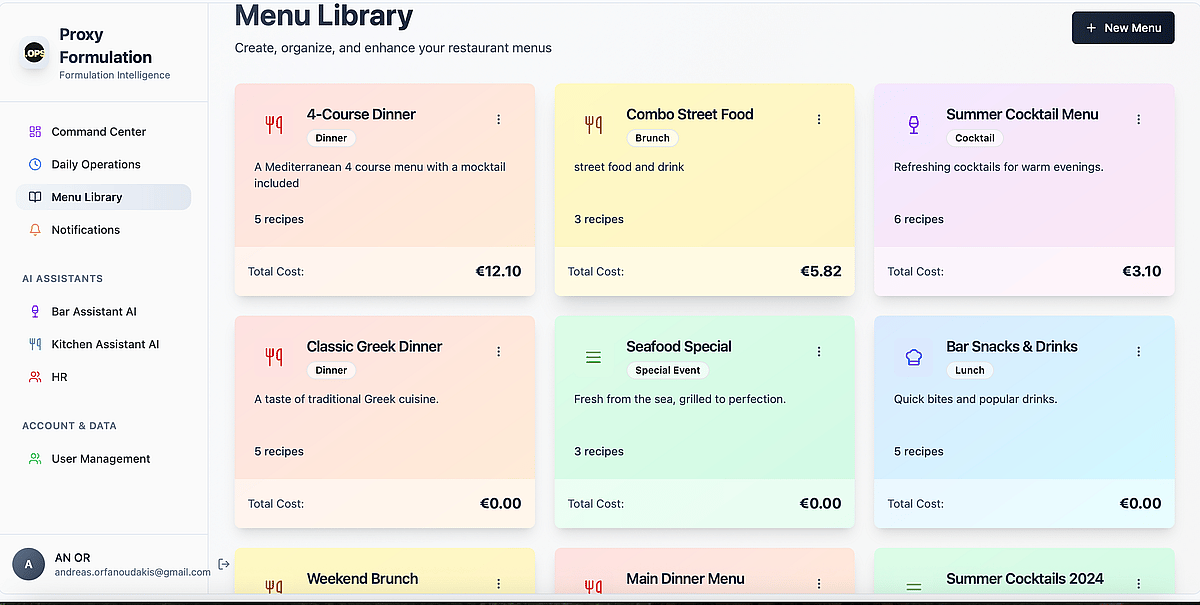Click the cocktail glass icon on Summer Cocktail Menu
The width and height of the screenshot is (1200, 605).
point(913,124)
